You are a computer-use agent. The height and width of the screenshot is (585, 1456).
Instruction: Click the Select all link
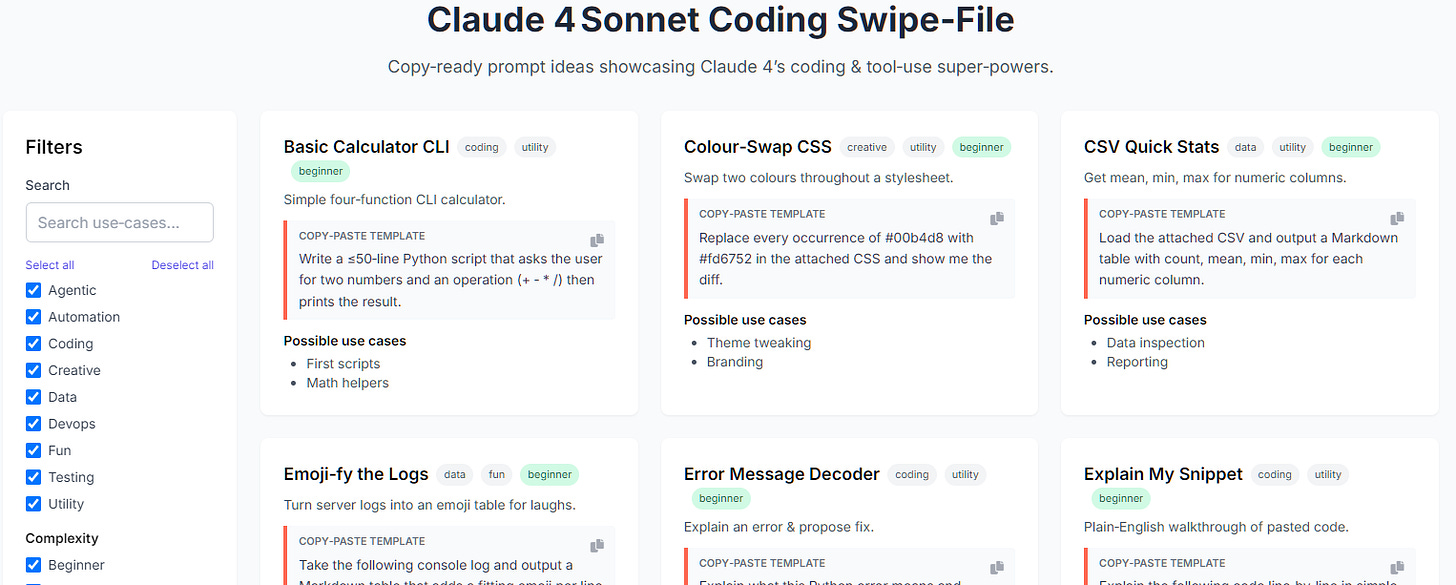tap(50, 264)
